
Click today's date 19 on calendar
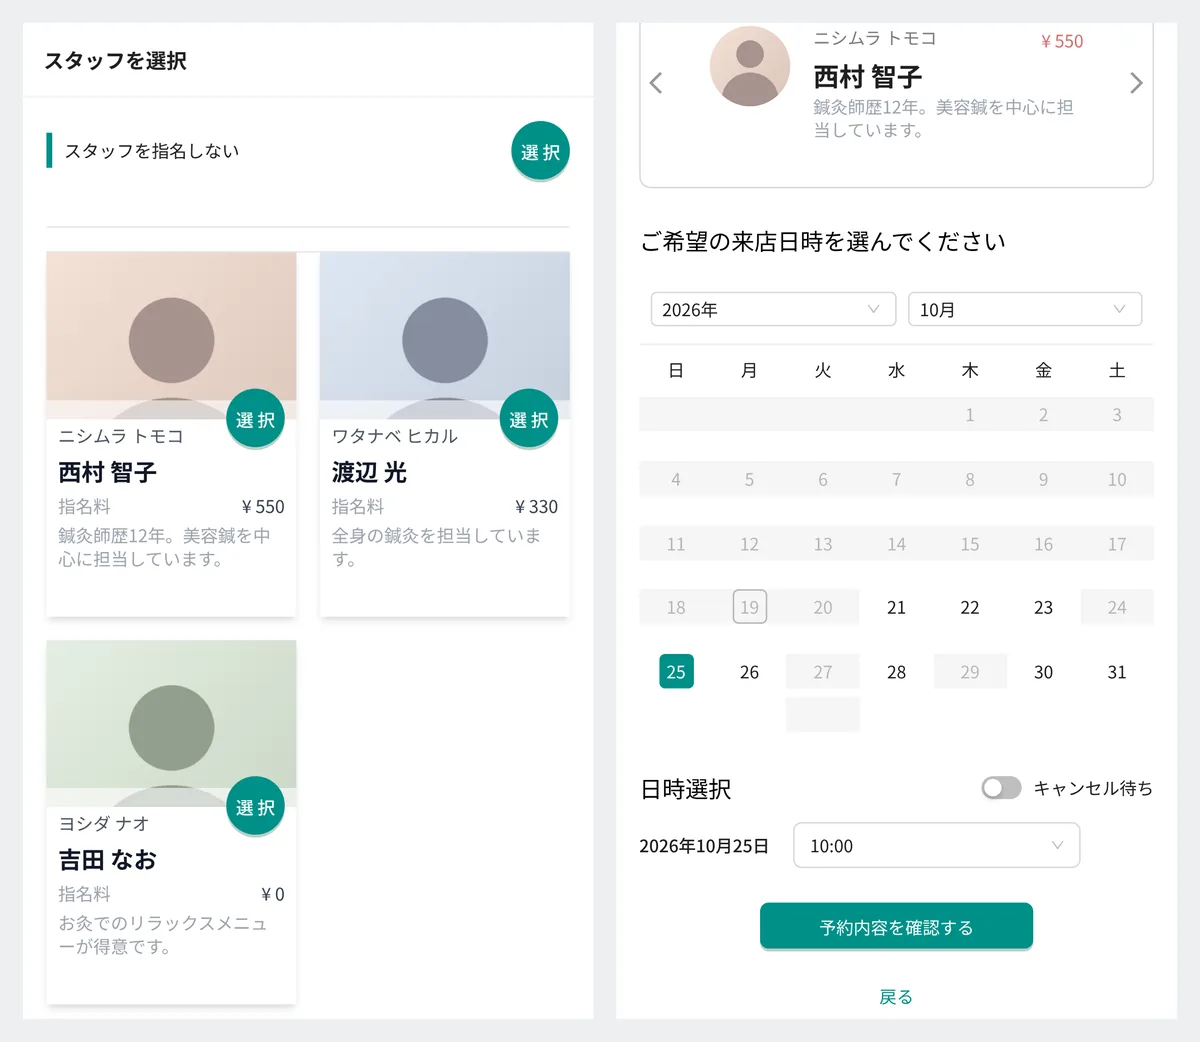[750, 607]
